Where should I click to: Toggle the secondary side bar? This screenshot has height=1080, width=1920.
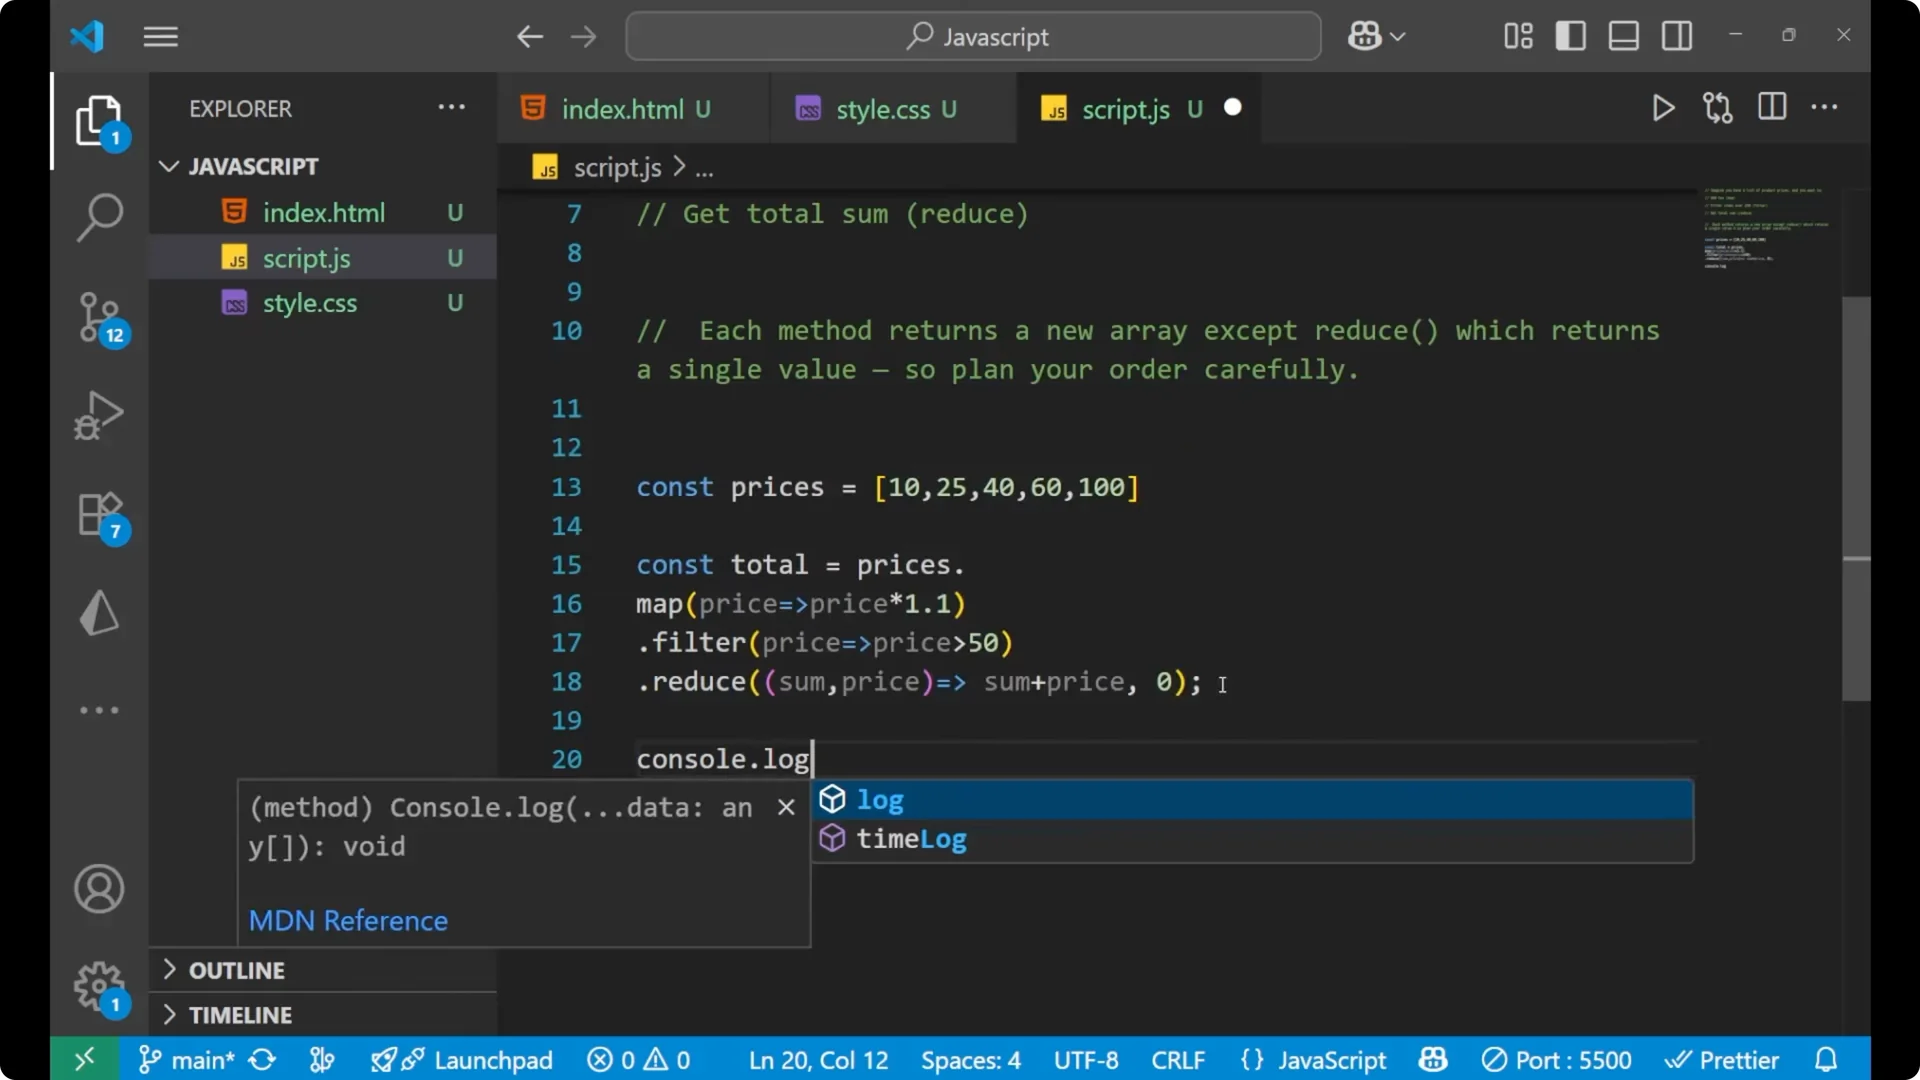[1676, 35]
